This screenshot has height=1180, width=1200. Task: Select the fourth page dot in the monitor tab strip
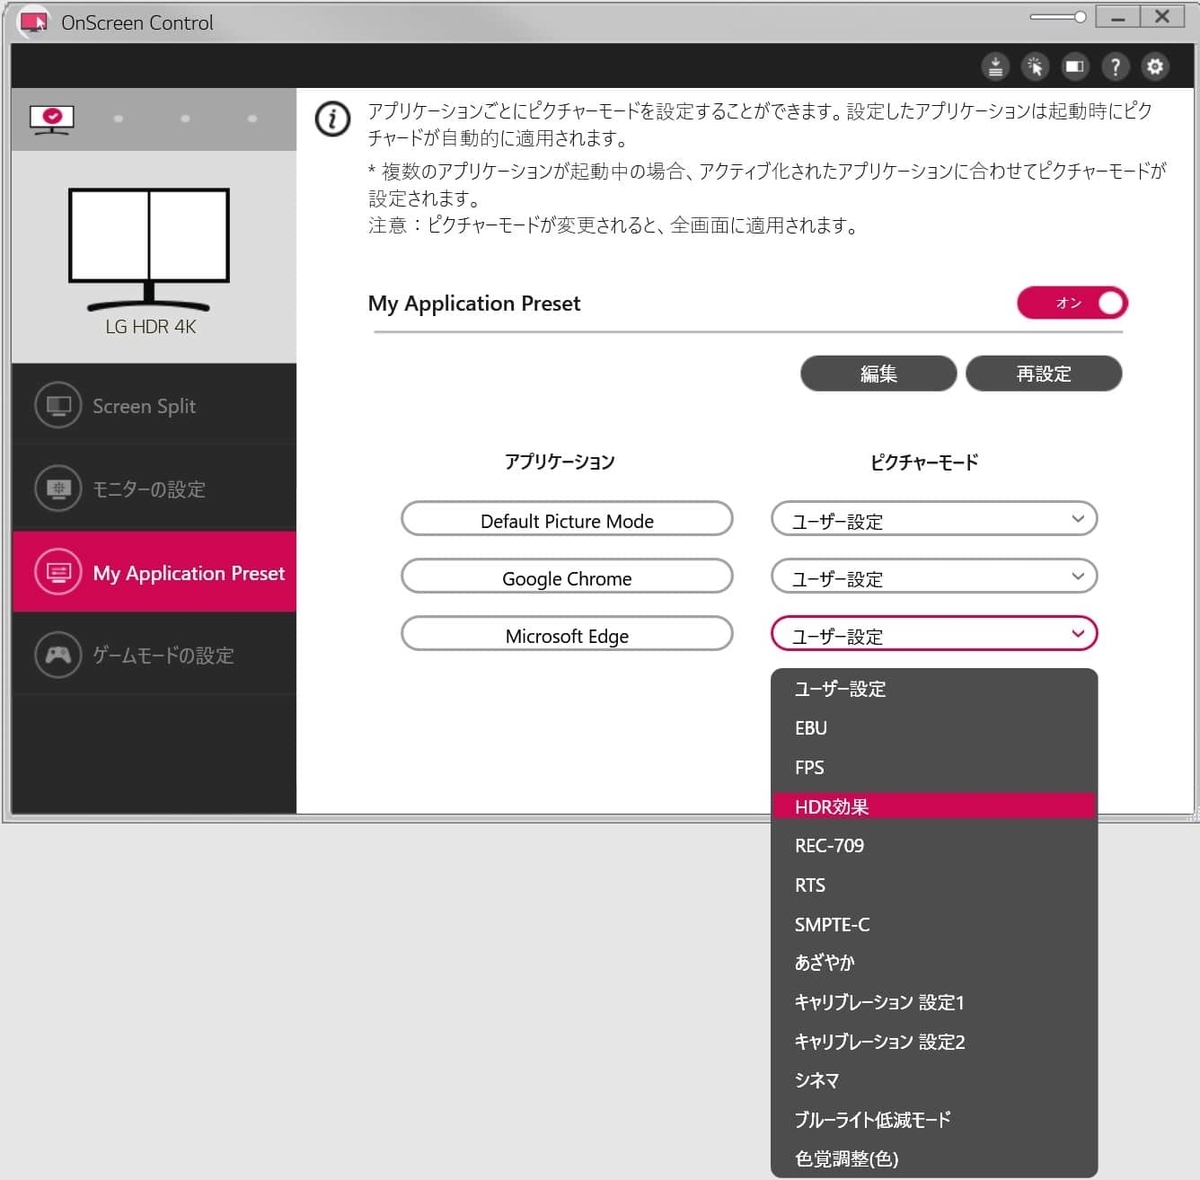click(x=252, y=119)
